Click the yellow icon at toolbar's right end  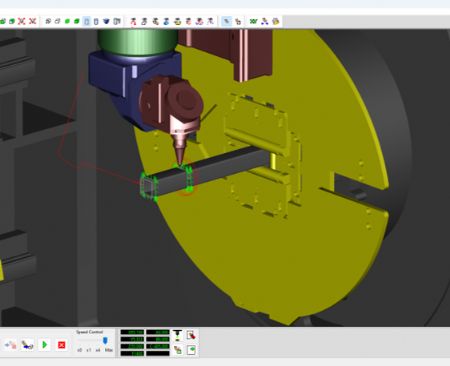click(276, 21)
